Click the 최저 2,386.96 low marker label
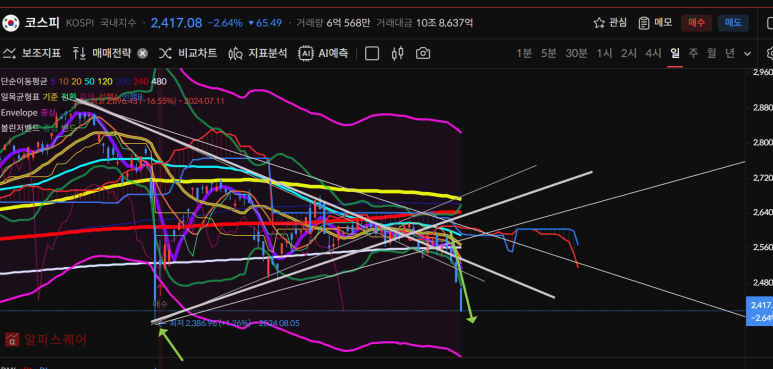The height and width of the screenshot is (369, 773). coord(234,323)
